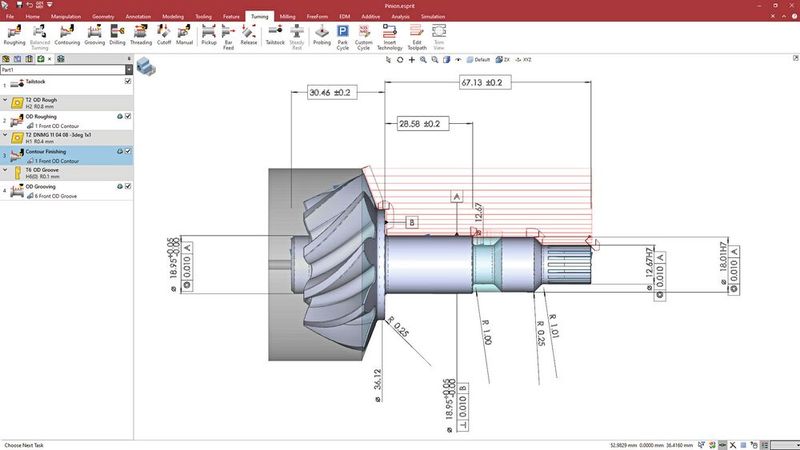Switch to the ZX work plane

tap(506, 60)
